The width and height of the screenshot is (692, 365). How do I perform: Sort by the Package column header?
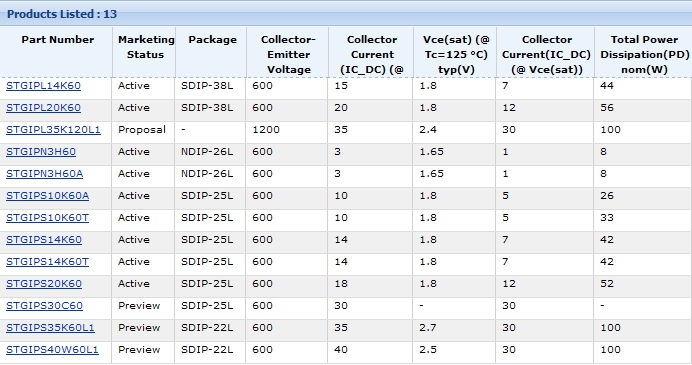point(212,40)
